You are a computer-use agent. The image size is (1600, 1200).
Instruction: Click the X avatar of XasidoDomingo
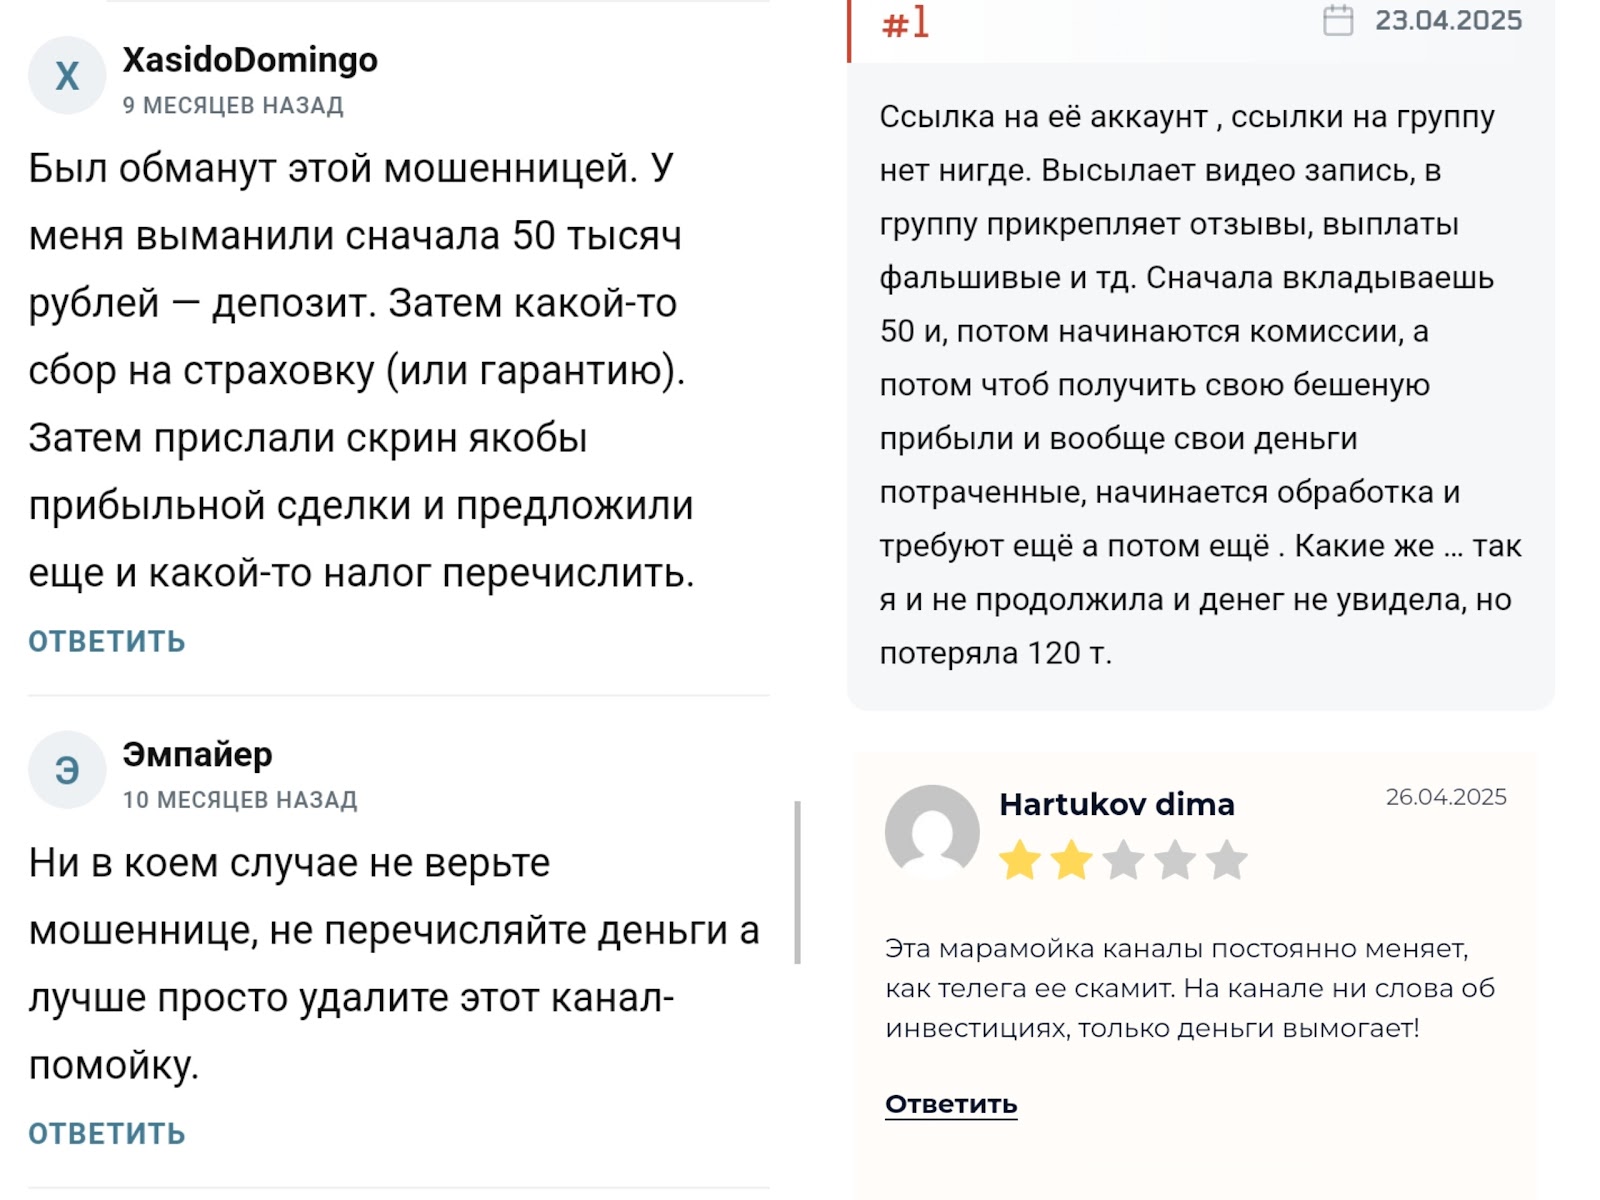(67, 76)
